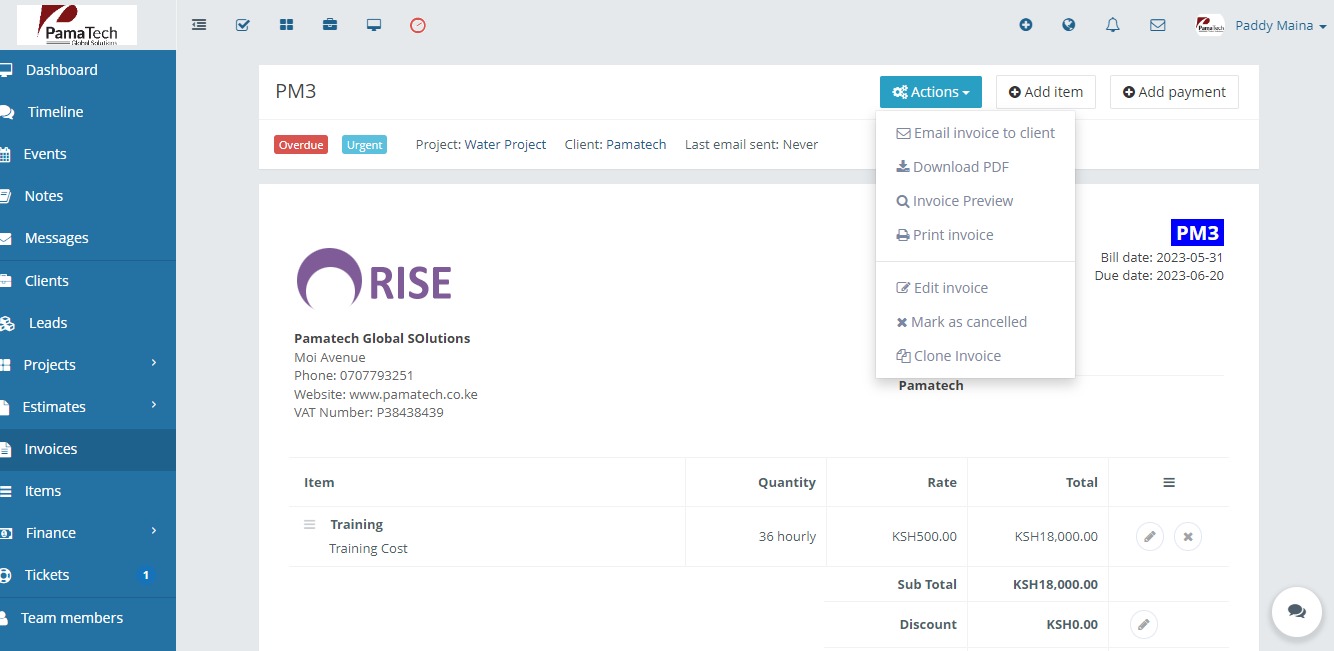Viewport: 1334px width, 651px height.
Task: Open the grid icon in top bar
Action: coord(287,25)
